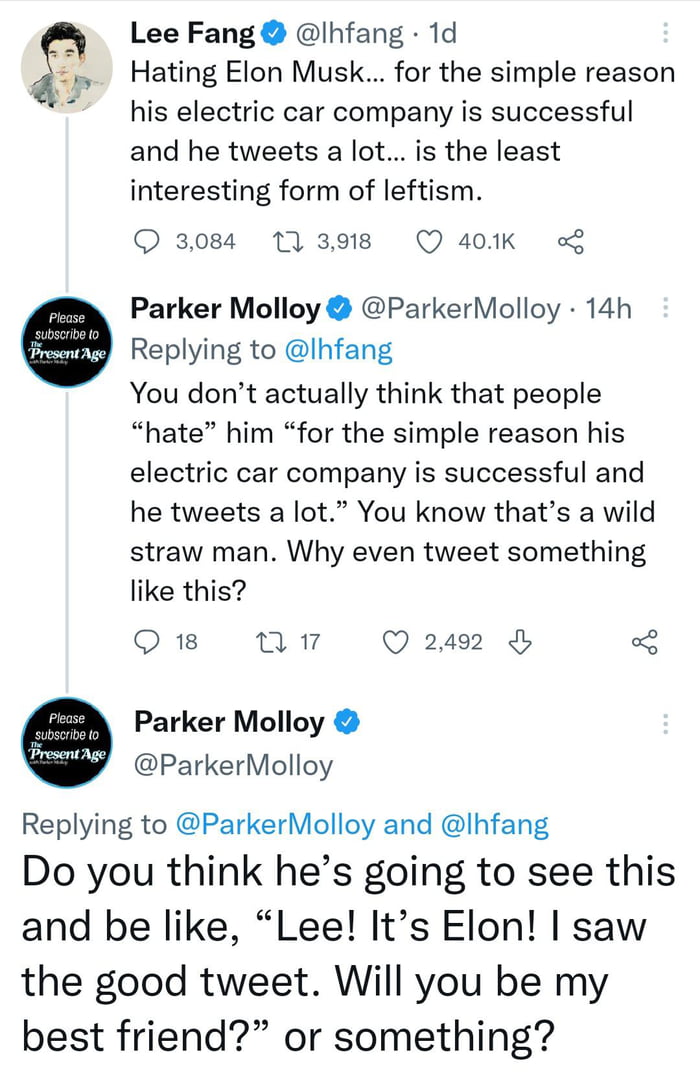Like Lee Fang's tweet

tap(429, 241)
